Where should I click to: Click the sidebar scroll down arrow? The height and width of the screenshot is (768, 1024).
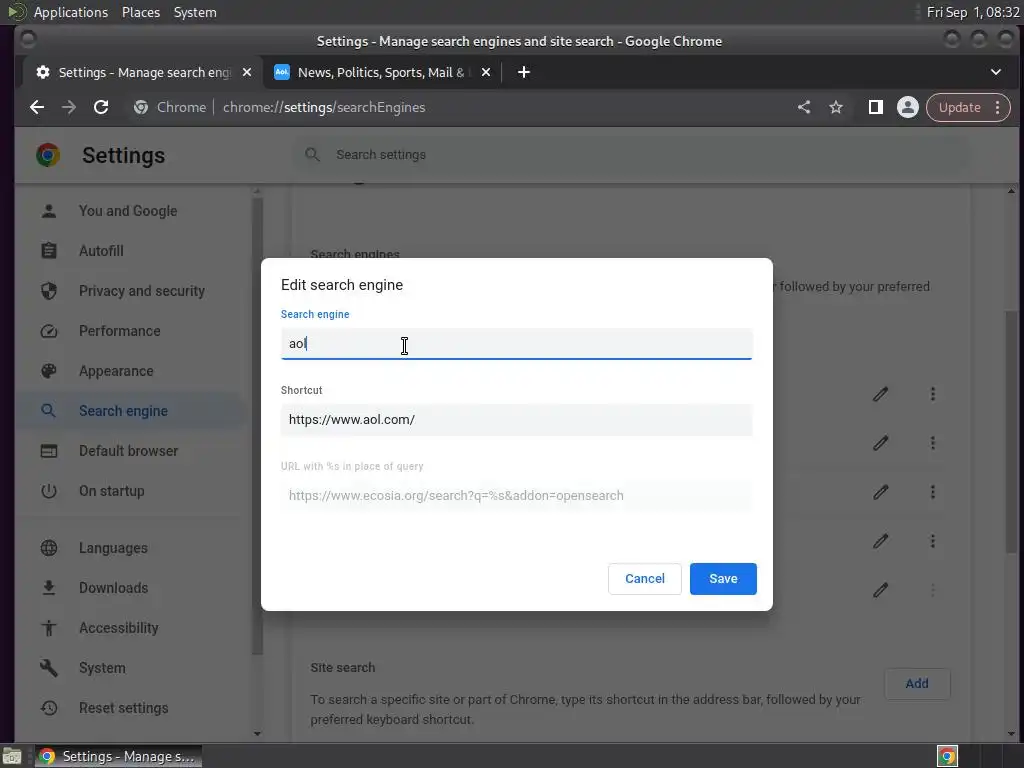(x=257, y=733)
